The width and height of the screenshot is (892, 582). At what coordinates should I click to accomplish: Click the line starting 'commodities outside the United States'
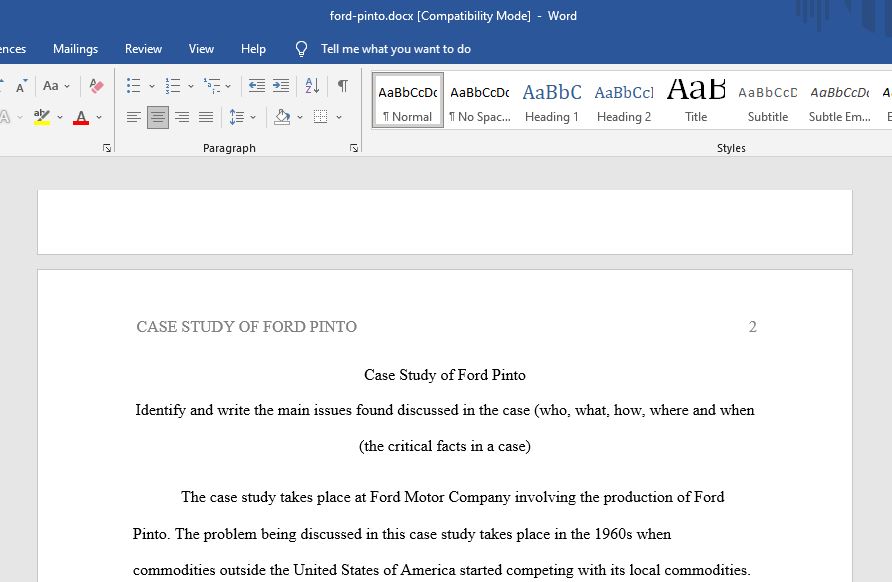(x=442, y=570)
